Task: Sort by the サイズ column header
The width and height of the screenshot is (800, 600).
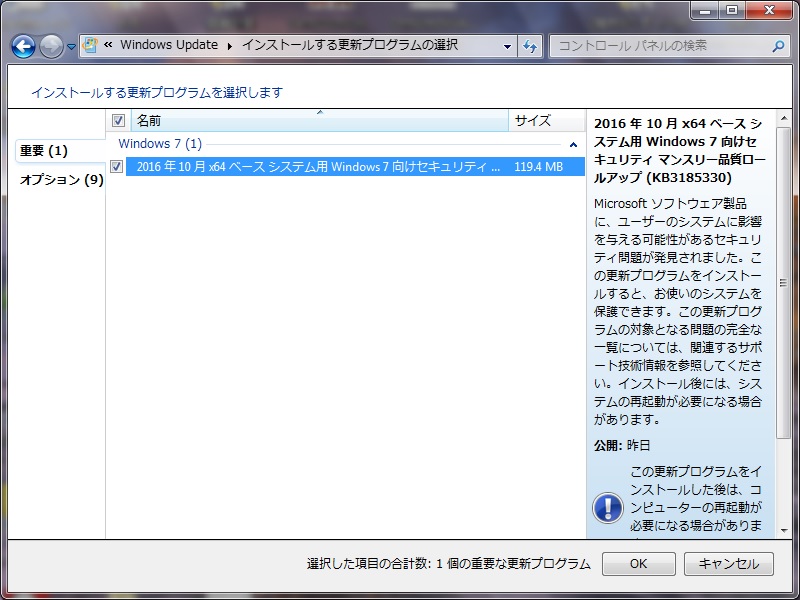Action: (x=546, y=120)
